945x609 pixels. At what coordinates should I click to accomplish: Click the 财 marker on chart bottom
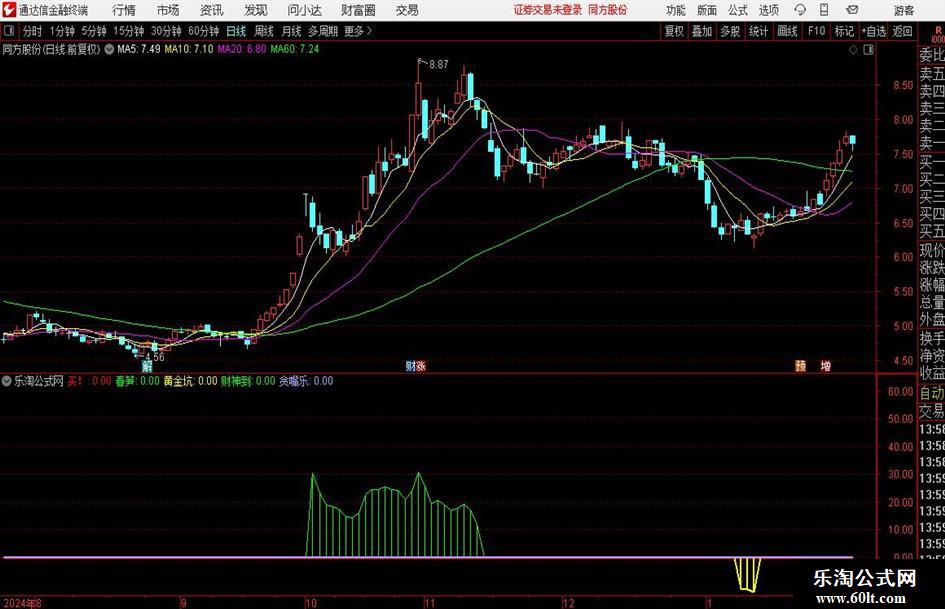click(x=410, y=366)
